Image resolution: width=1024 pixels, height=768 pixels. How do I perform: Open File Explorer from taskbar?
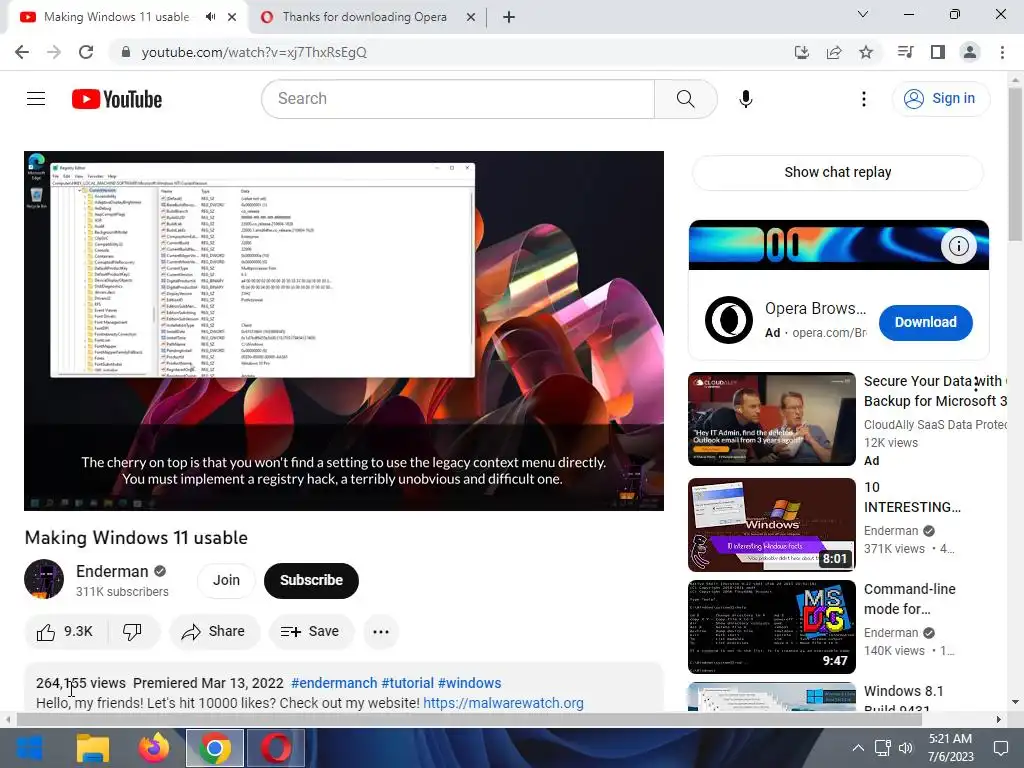click(93, 748)
